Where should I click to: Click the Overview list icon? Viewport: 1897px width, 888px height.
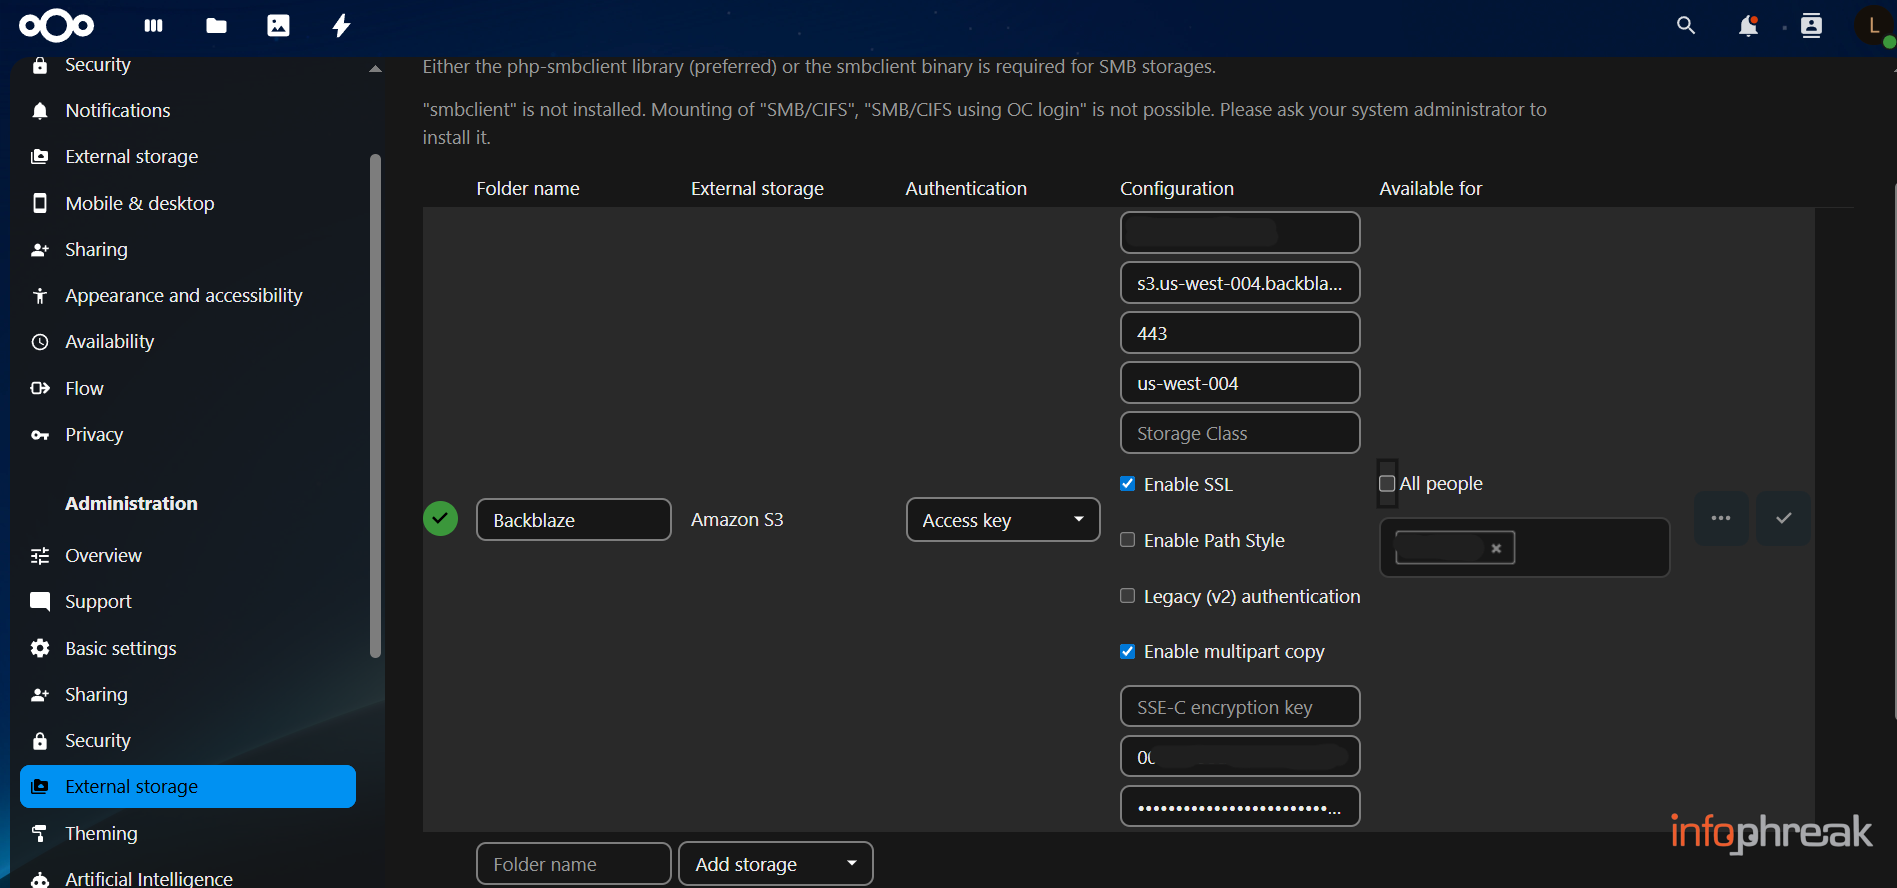[40, 556]
